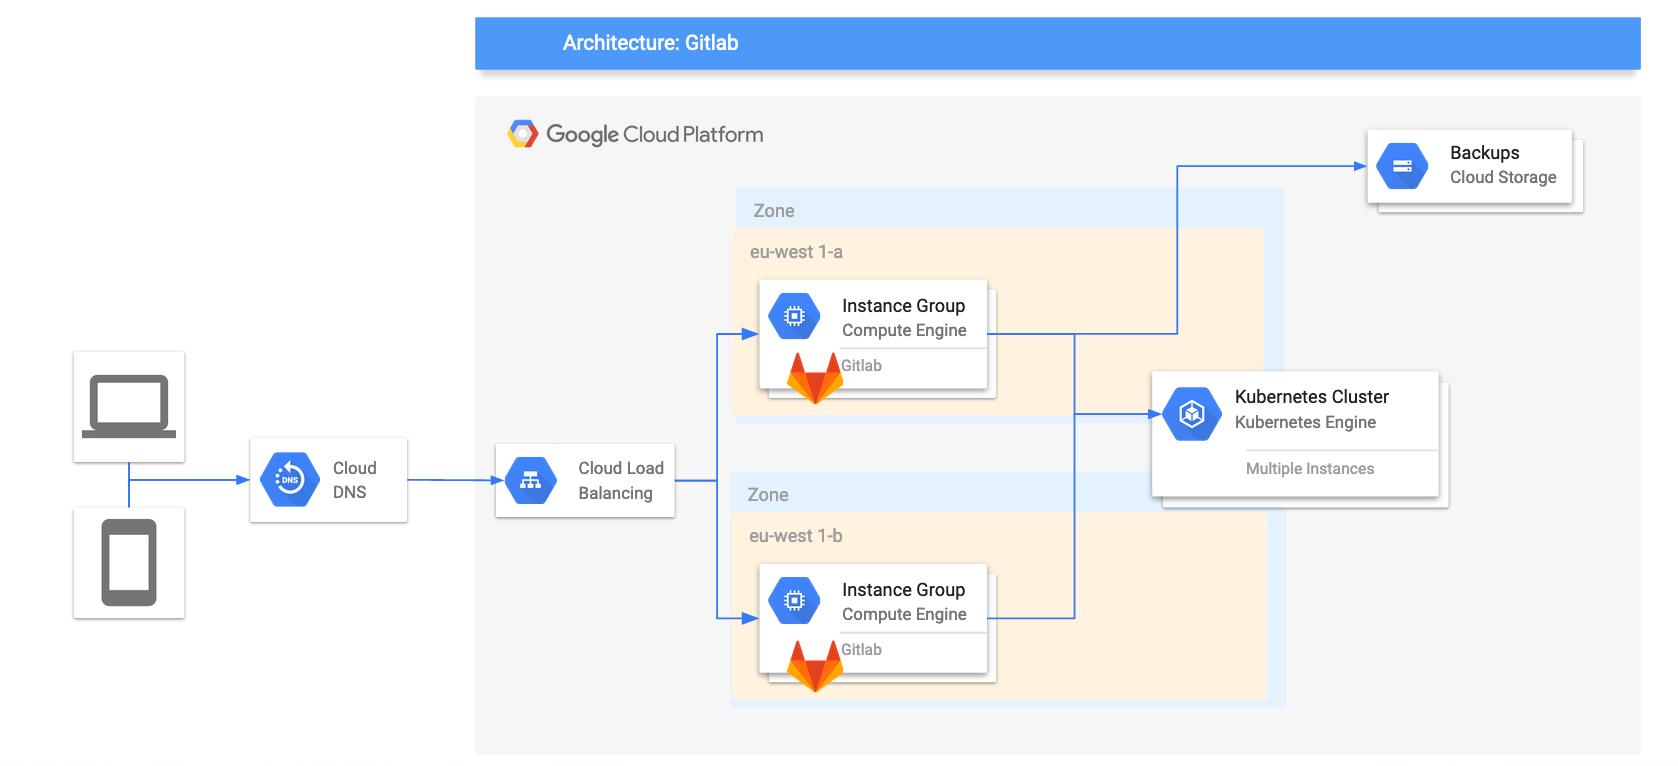Image resolution: width=1678 pixels, height=766 pixels.
Task: Click the 'Cloud Load Balancing' label text
Action: click(x=620, y=480)
